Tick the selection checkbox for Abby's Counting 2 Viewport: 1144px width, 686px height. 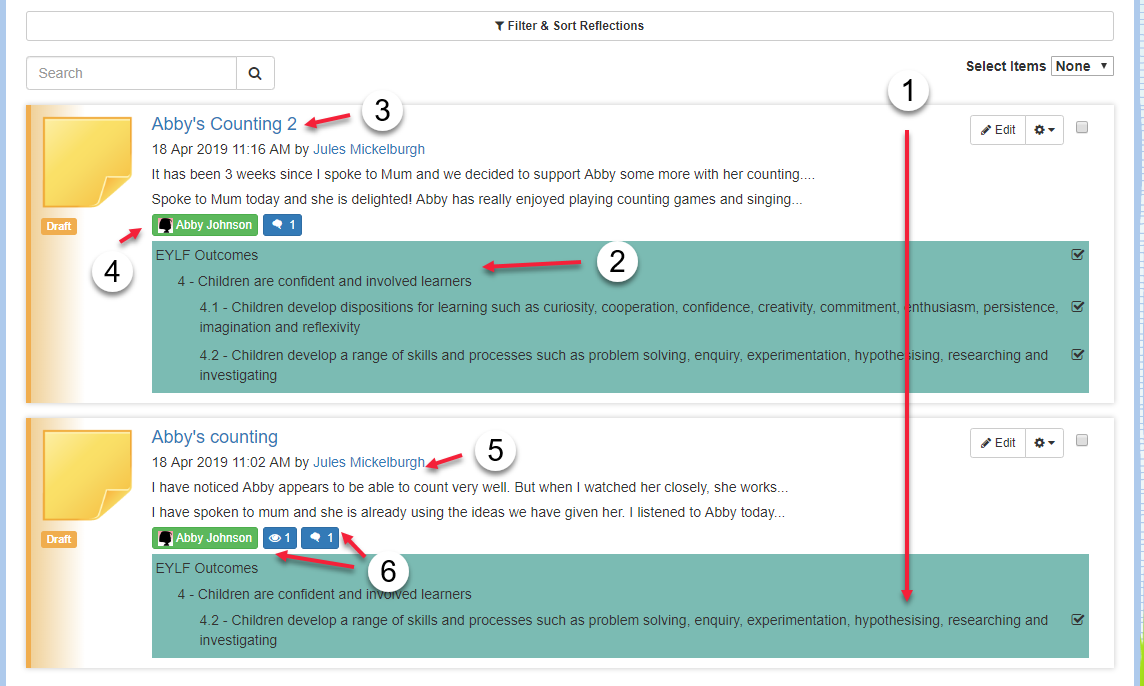pos(1082,127)
